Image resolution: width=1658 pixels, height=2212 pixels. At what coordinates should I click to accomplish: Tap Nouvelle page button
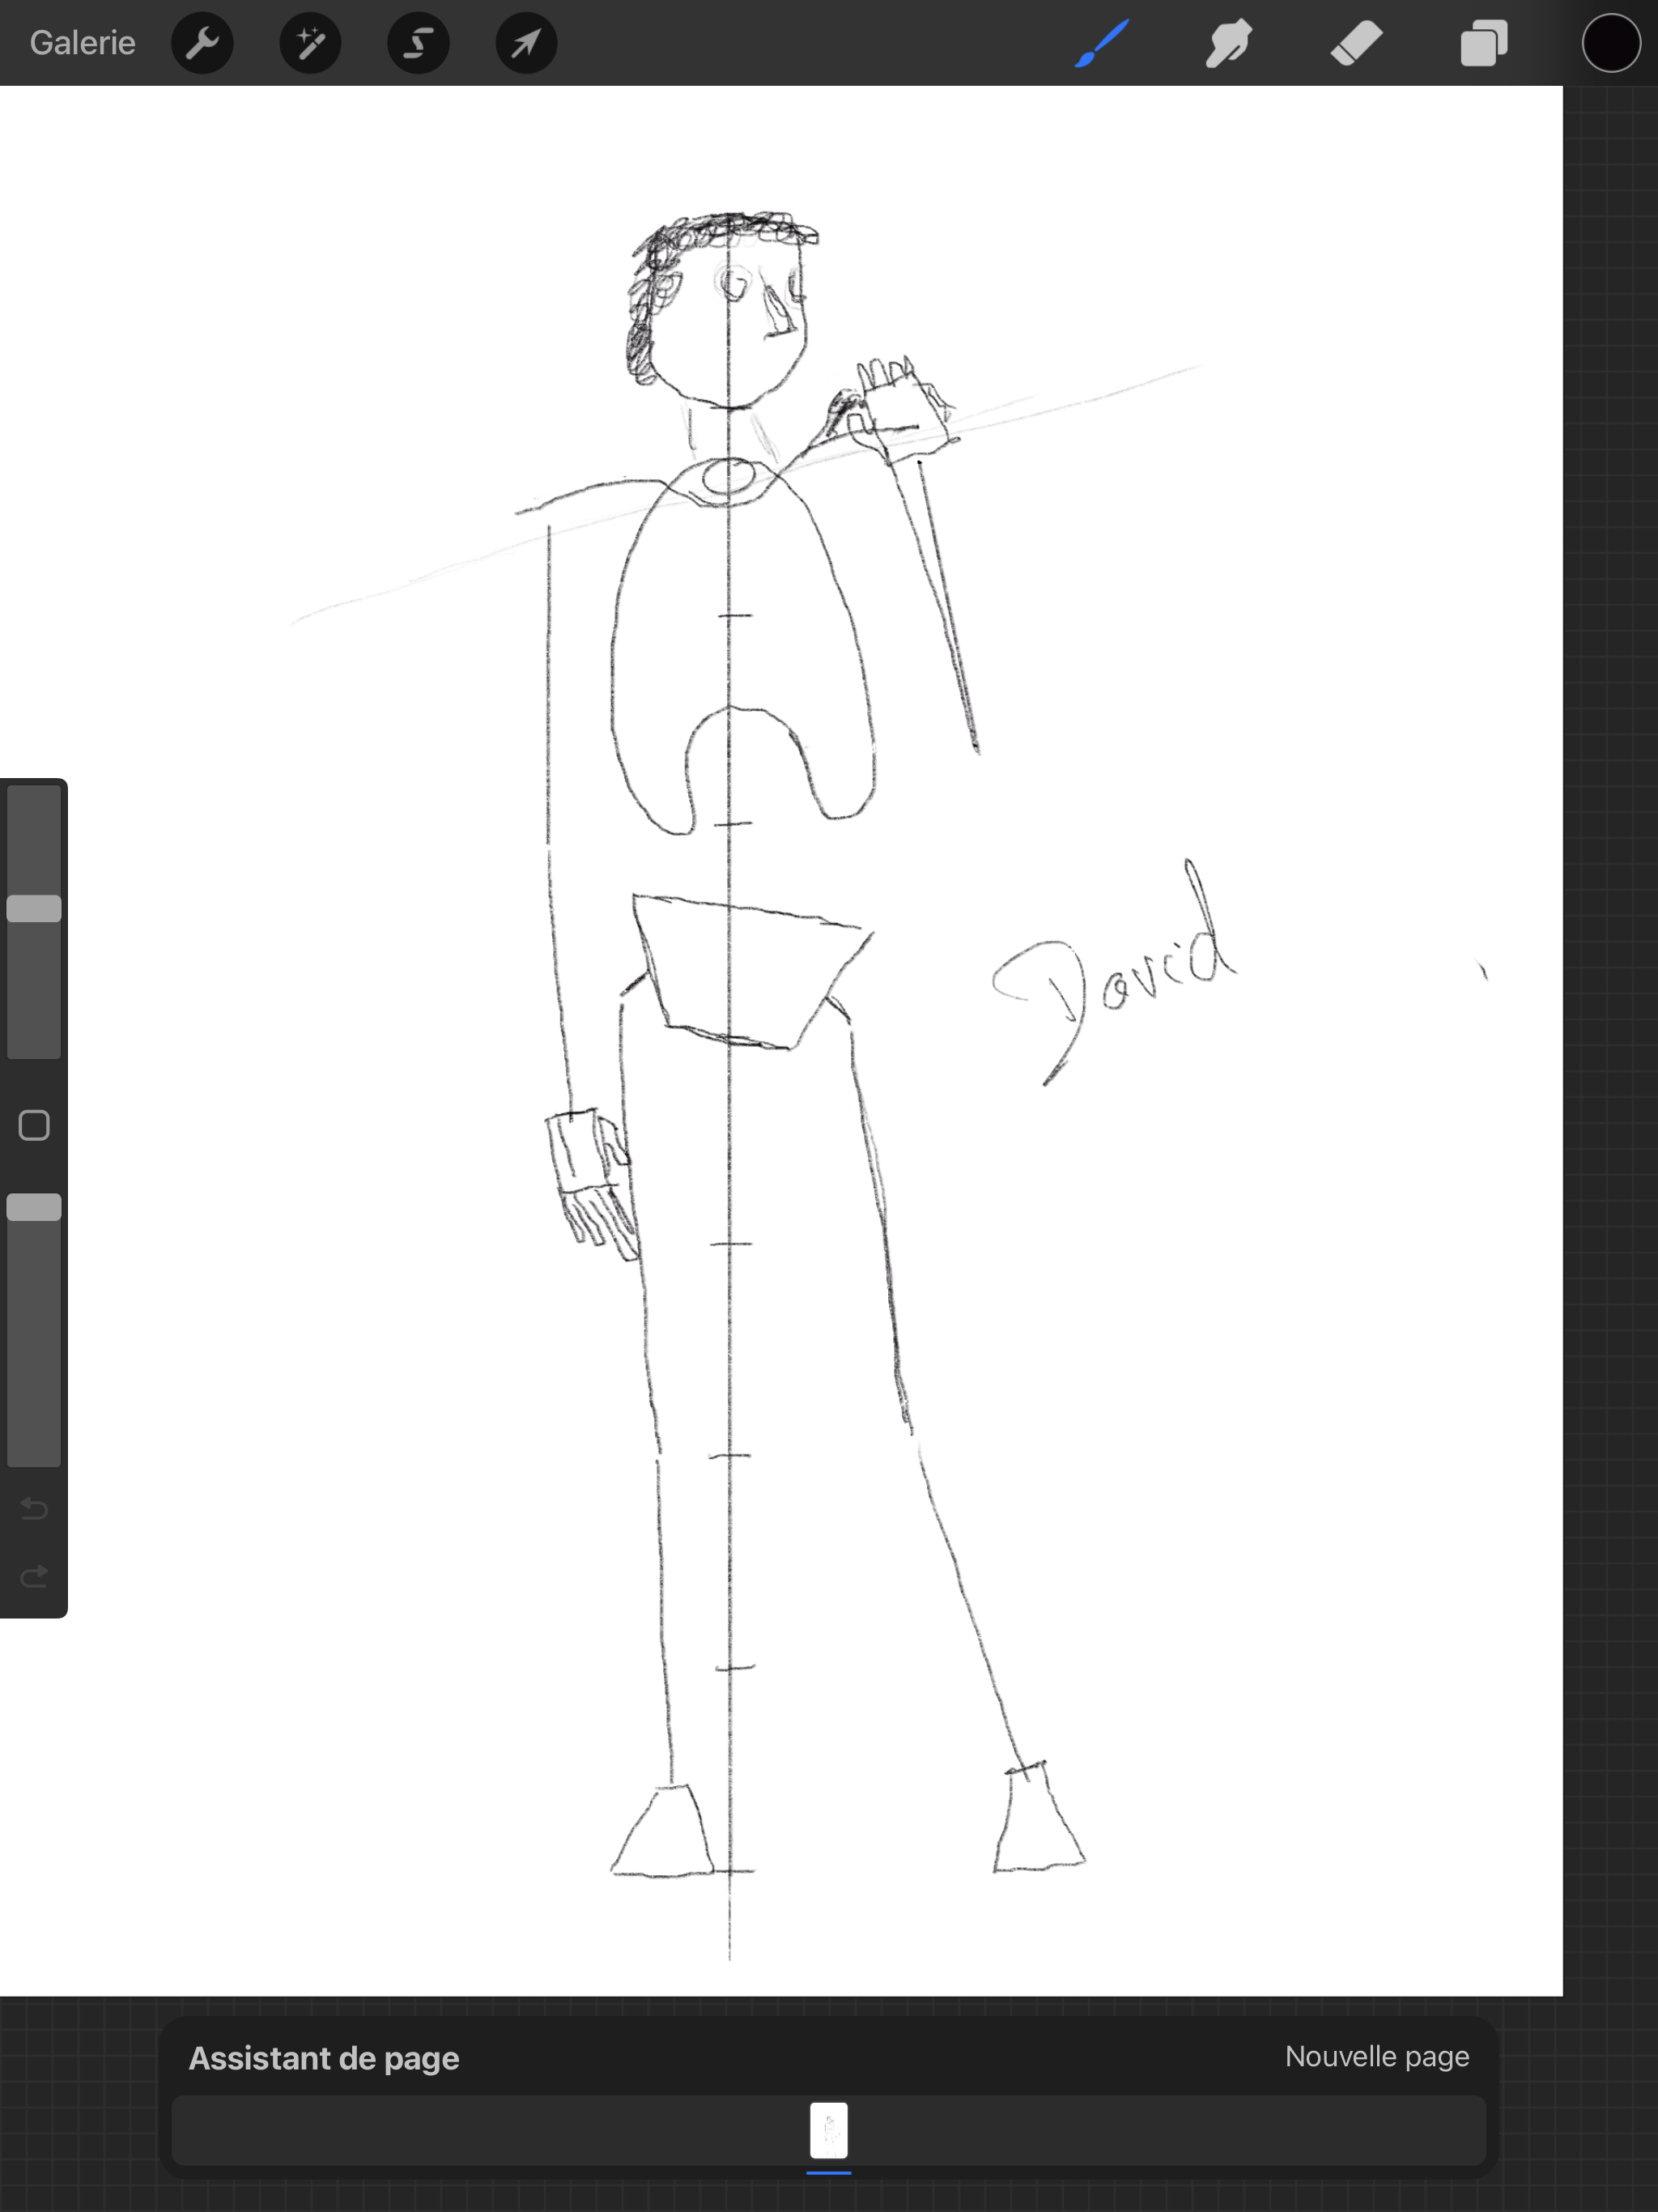(x=1376, y=2057)
